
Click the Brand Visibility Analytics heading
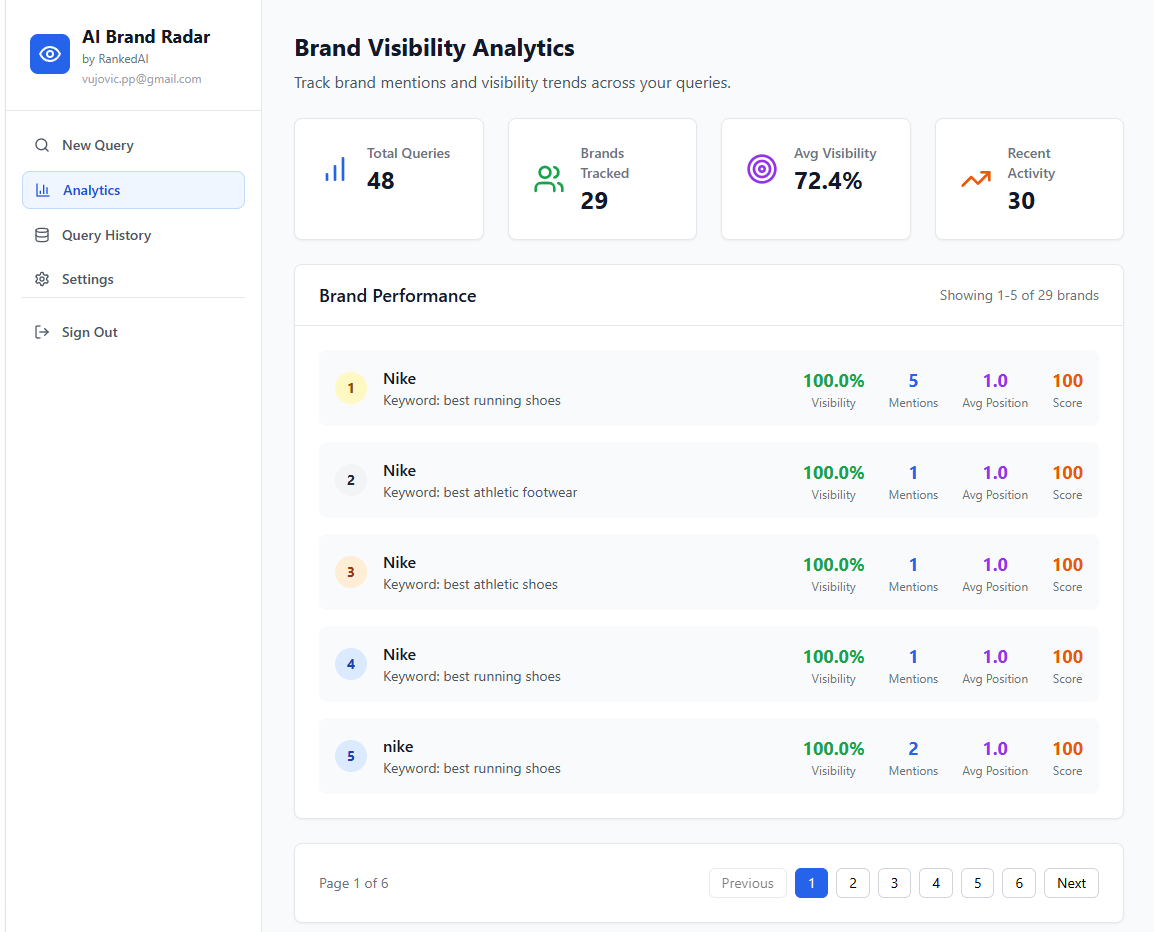pos(434,48)
